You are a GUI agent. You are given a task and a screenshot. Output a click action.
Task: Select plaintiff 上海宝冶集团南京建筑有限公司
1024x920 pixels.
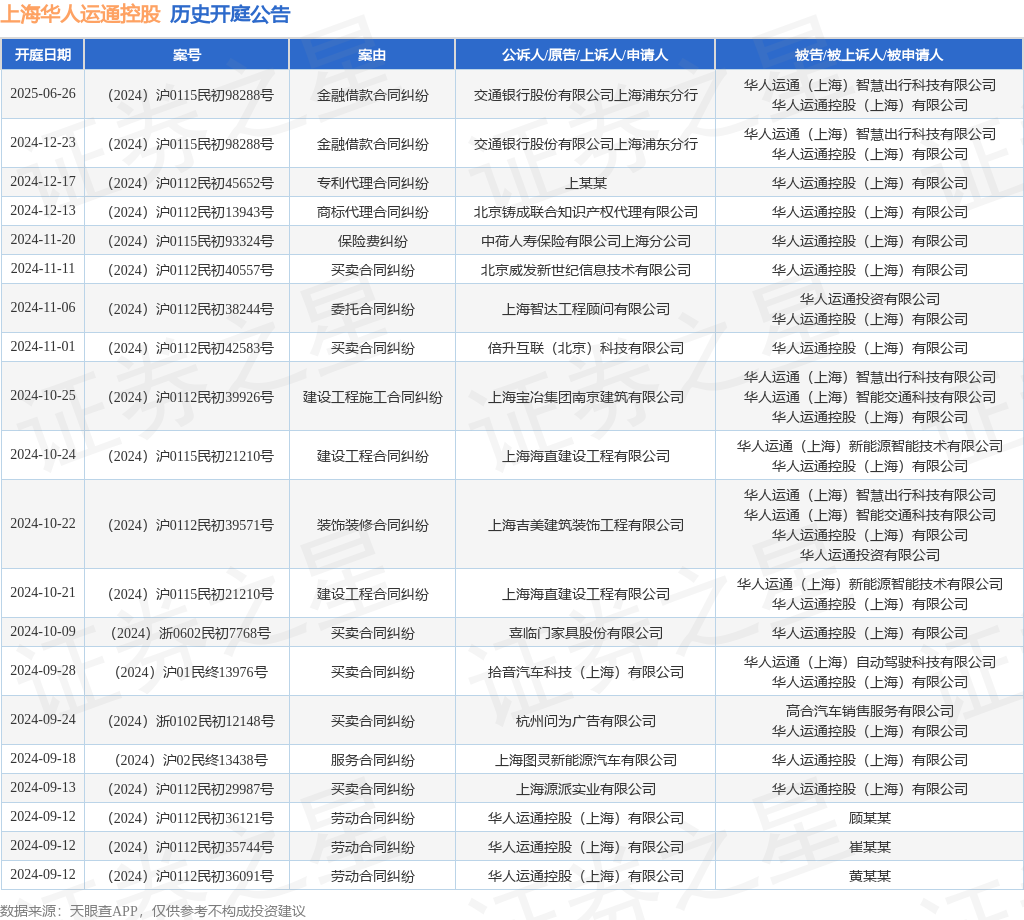(x=586, y=398)
